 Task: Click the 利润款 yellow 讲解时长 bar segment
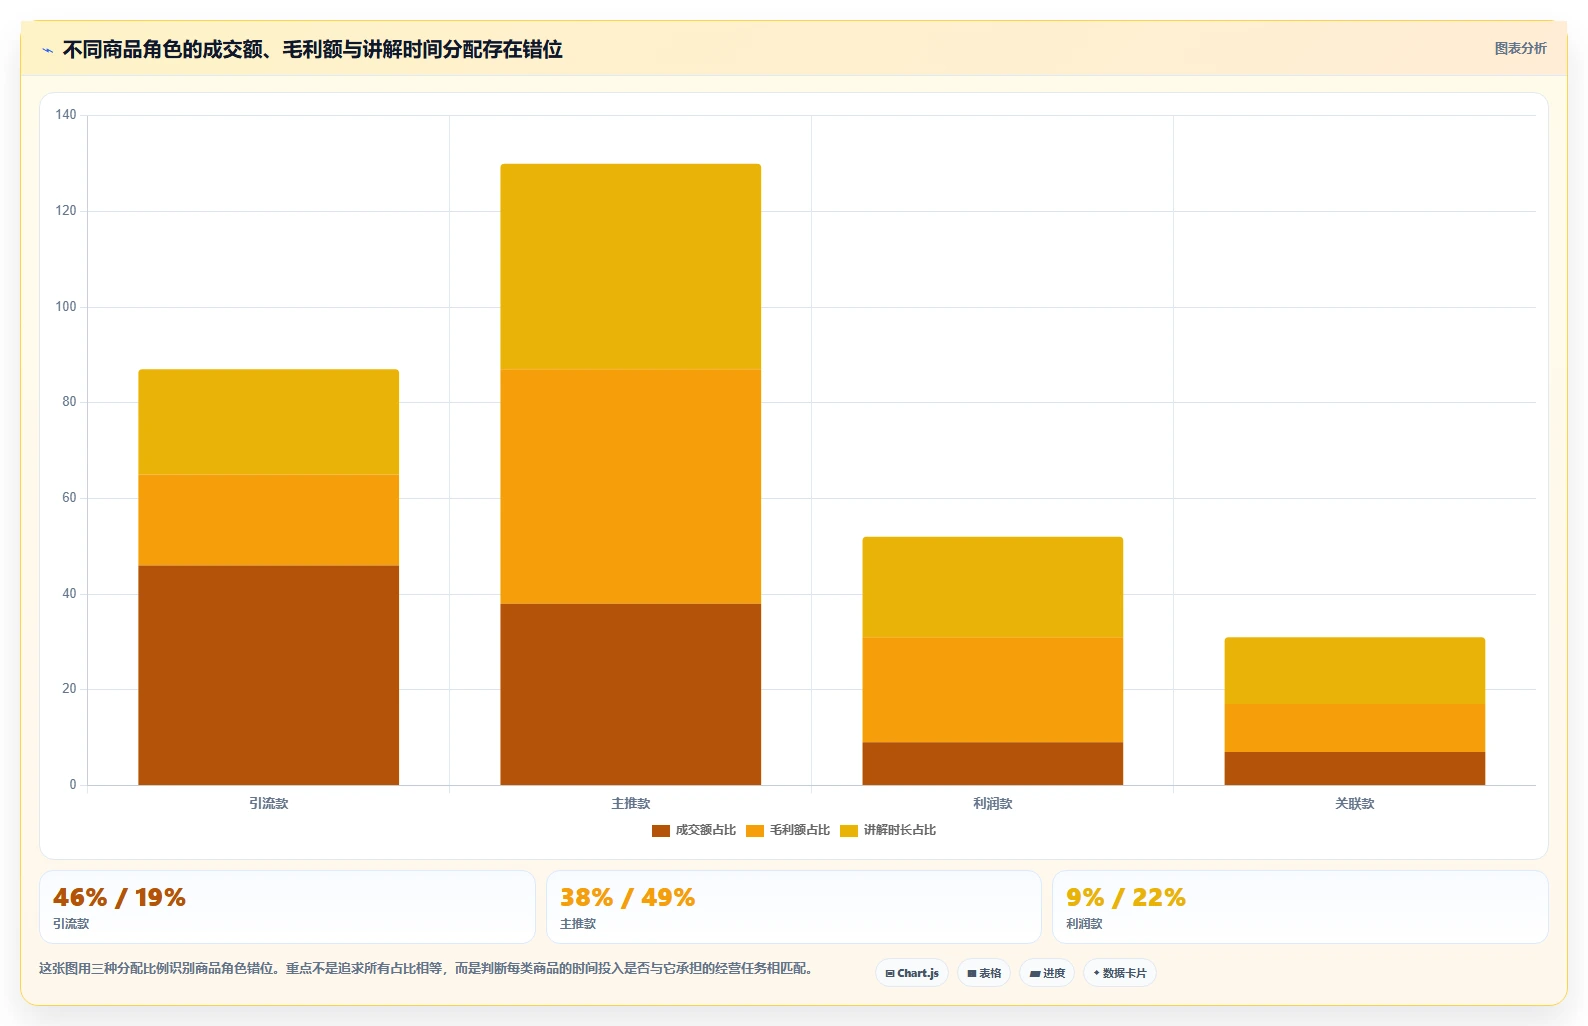pos(992,587)
